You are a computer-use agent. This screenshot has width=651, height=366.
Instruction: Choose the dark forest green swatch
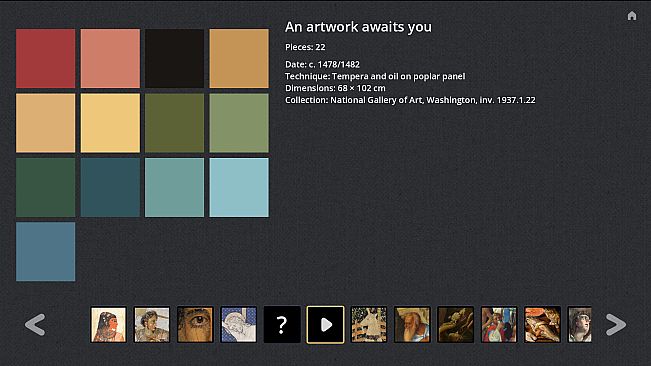point(46,187)
